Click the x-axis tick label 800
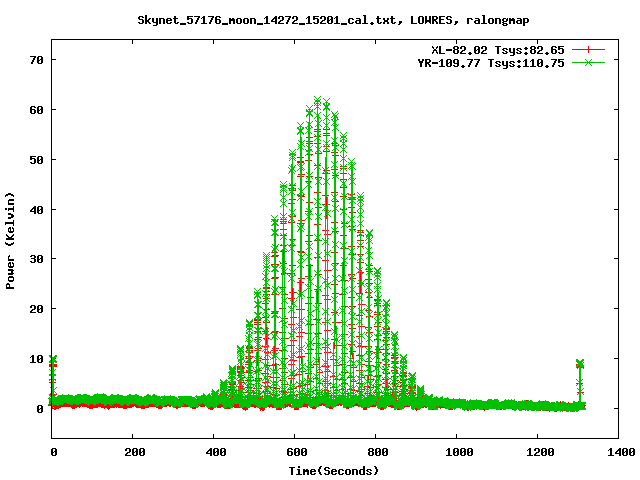The width and height of the screenshot is (640, 480). pyautogui.click(x=378, y=452)
